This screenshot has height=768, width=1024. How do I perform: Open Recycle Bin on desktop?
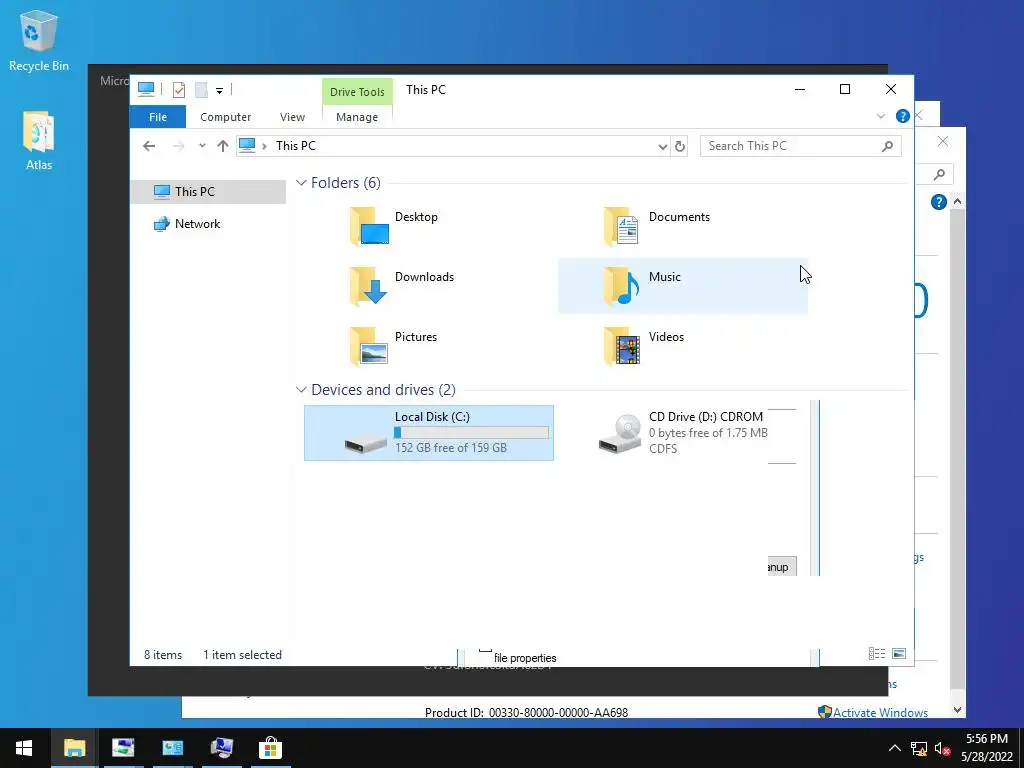[39, 42]
